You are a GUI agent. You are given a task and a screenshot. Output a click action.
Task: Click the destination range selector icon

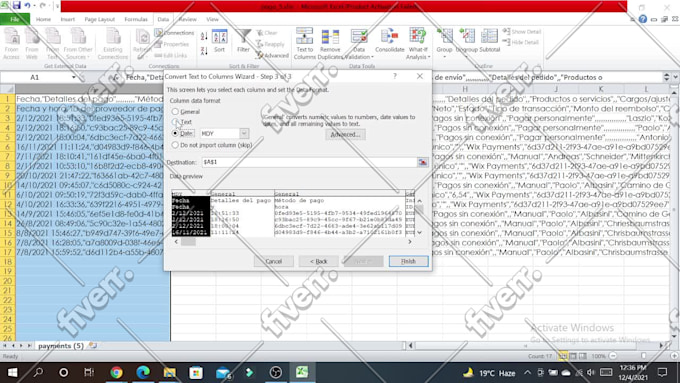click(x=422, y=162)
